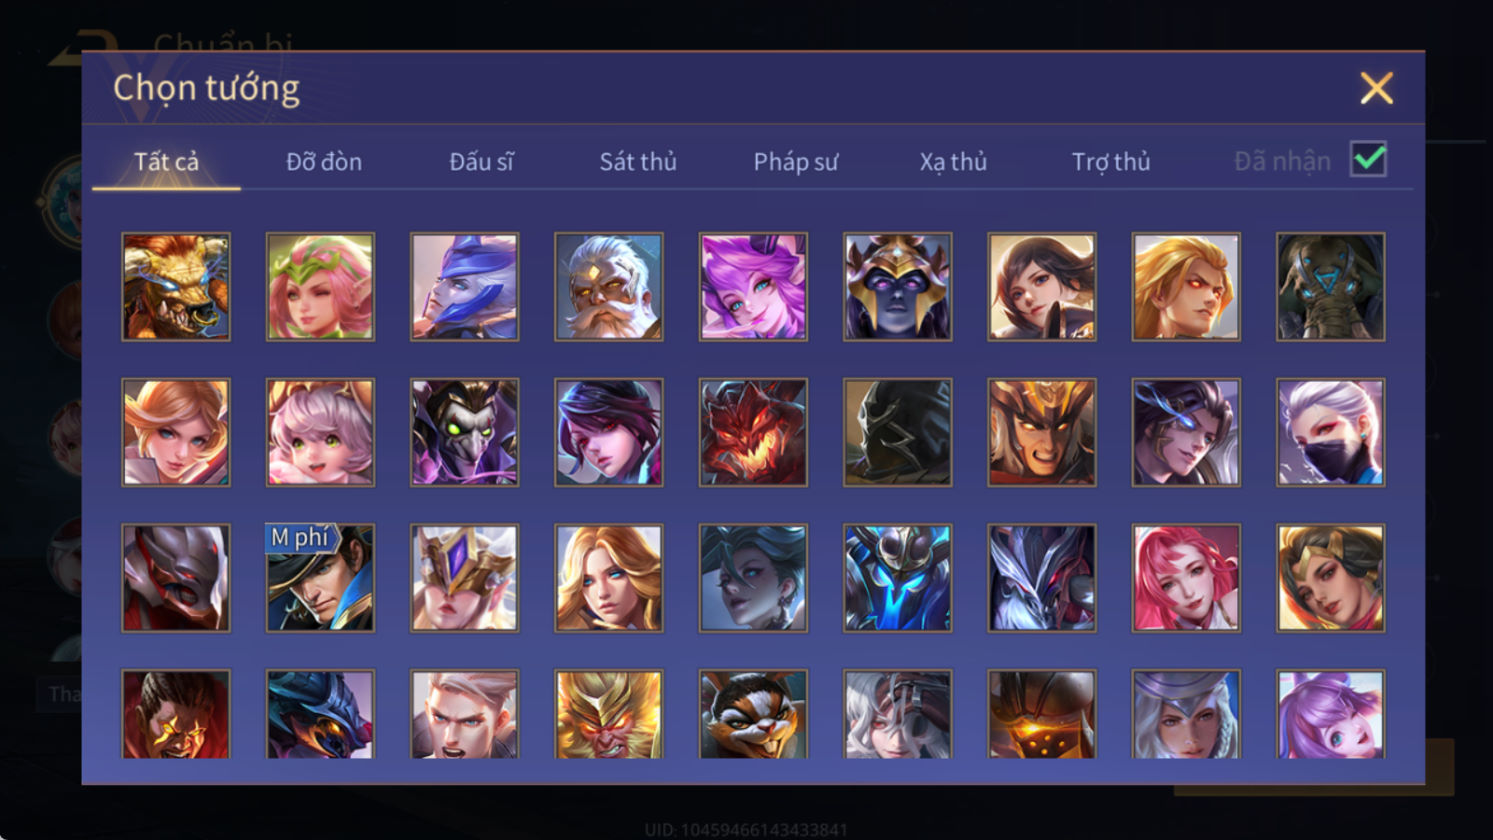Pick the white-bearded old man hero
Image resolution: width=1493 pixels, height=840 pixels.
pos(608,287)
